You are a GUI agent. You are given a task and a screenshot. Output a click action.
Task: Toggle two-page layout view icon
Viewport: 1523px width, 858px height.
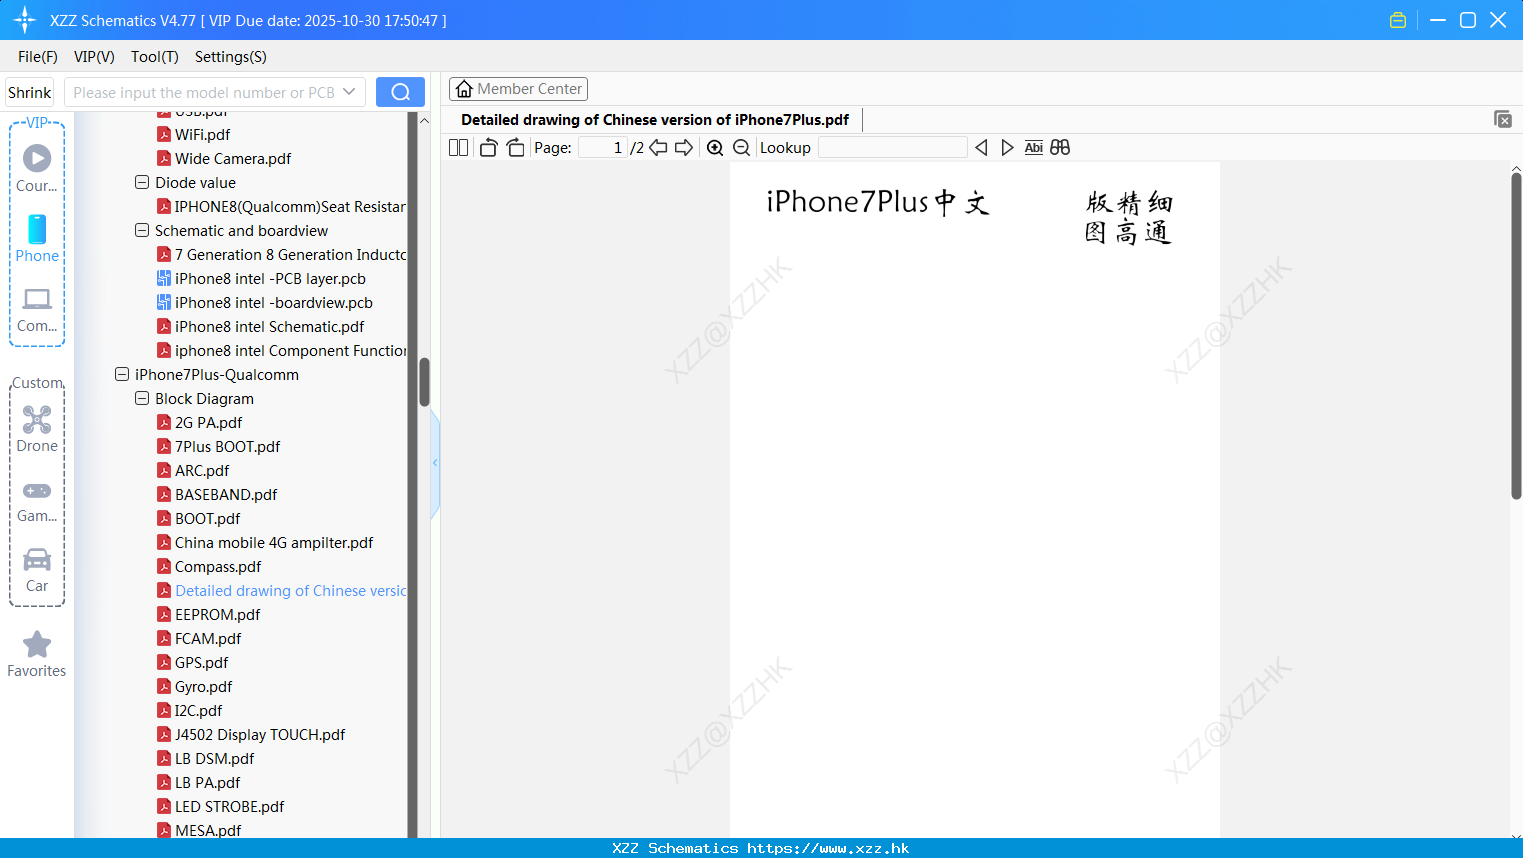point(458,147)
